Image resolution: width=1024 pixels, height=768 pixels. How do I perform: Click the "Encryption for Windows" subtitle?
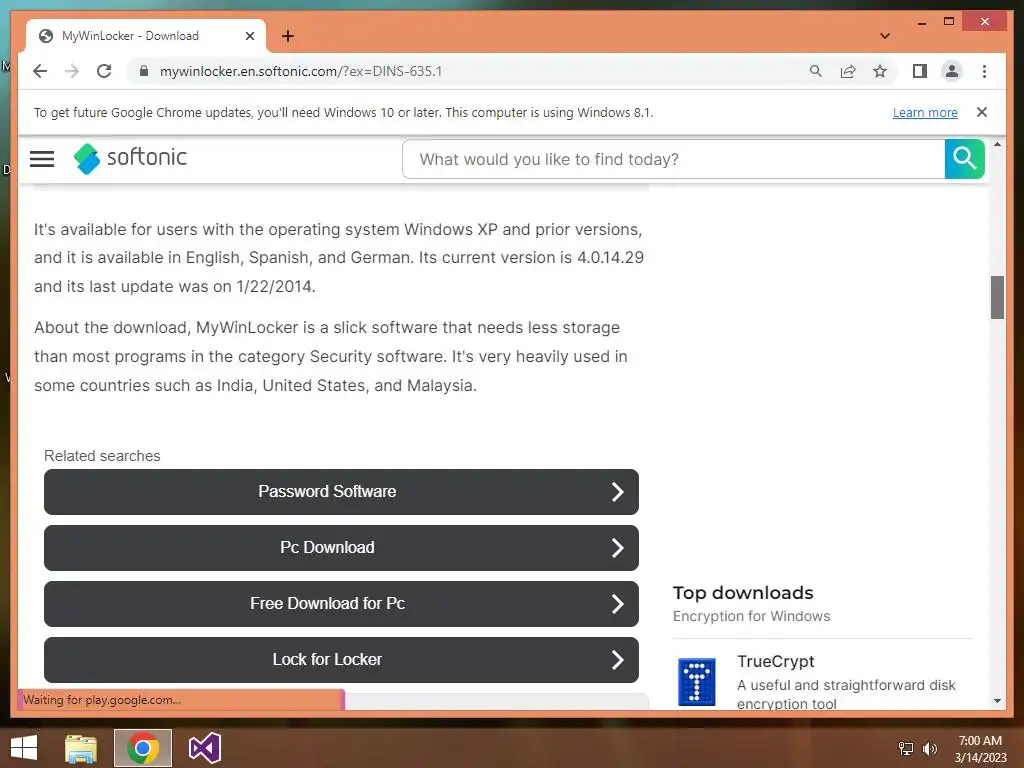point(752,616)
